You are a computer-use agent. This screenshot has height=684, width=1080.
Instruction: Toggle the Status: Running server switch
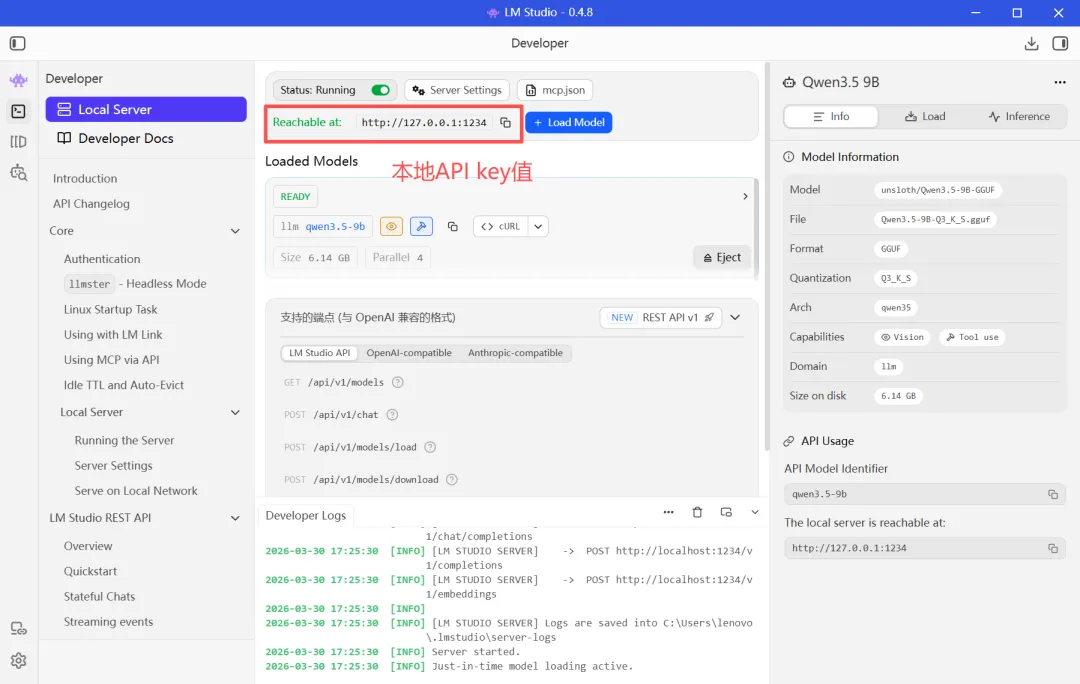(x=380, y=90)
